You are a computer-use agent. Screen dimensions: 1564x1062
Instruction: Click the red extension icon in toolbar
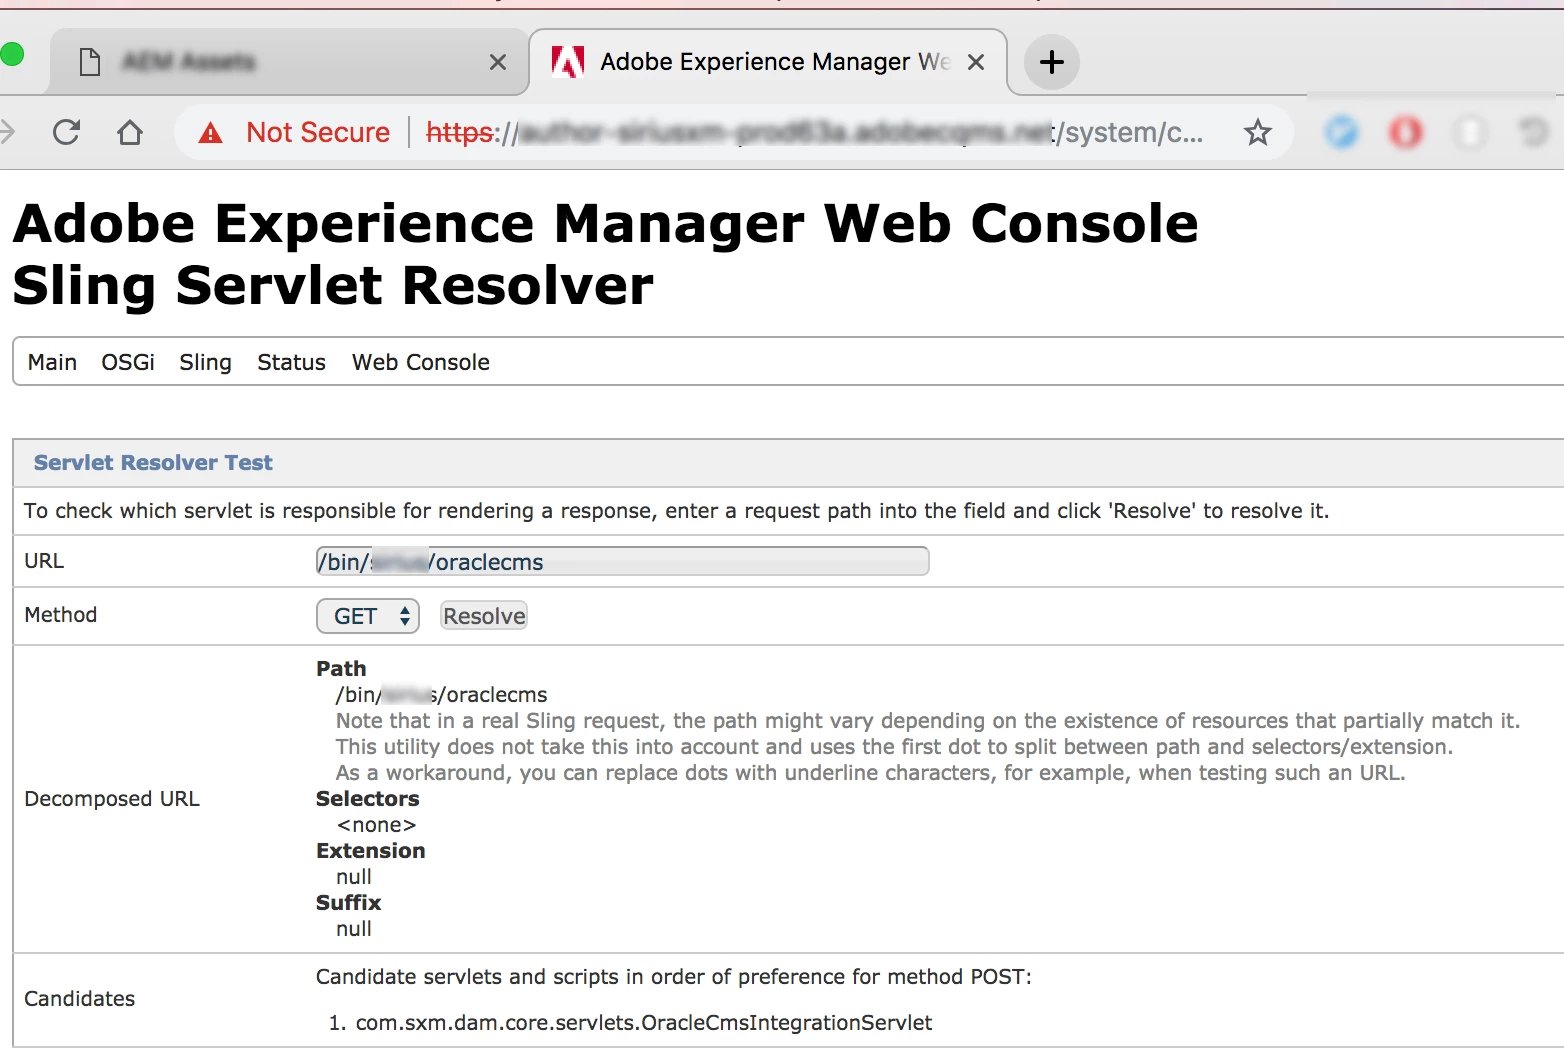pos(1405,132)
